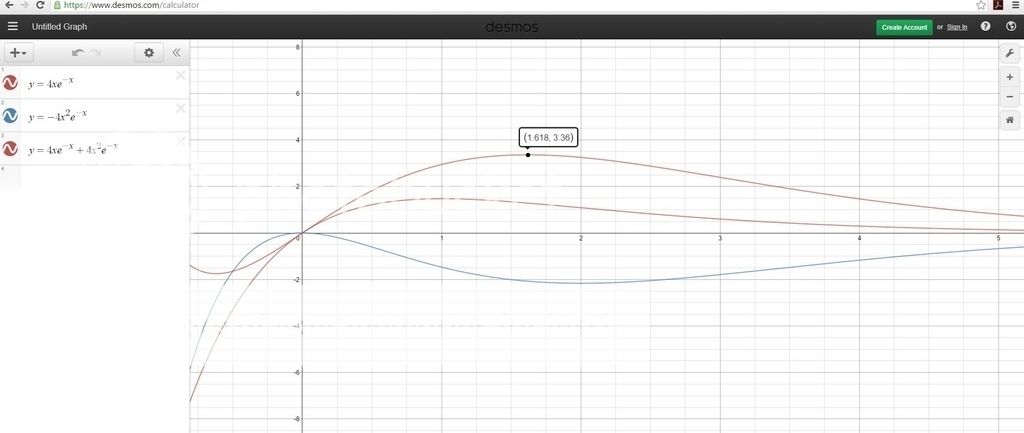Viewport: 1024px width, 433px height.
Task: Click the Untitled Graph title
Action: coord(59,27)
